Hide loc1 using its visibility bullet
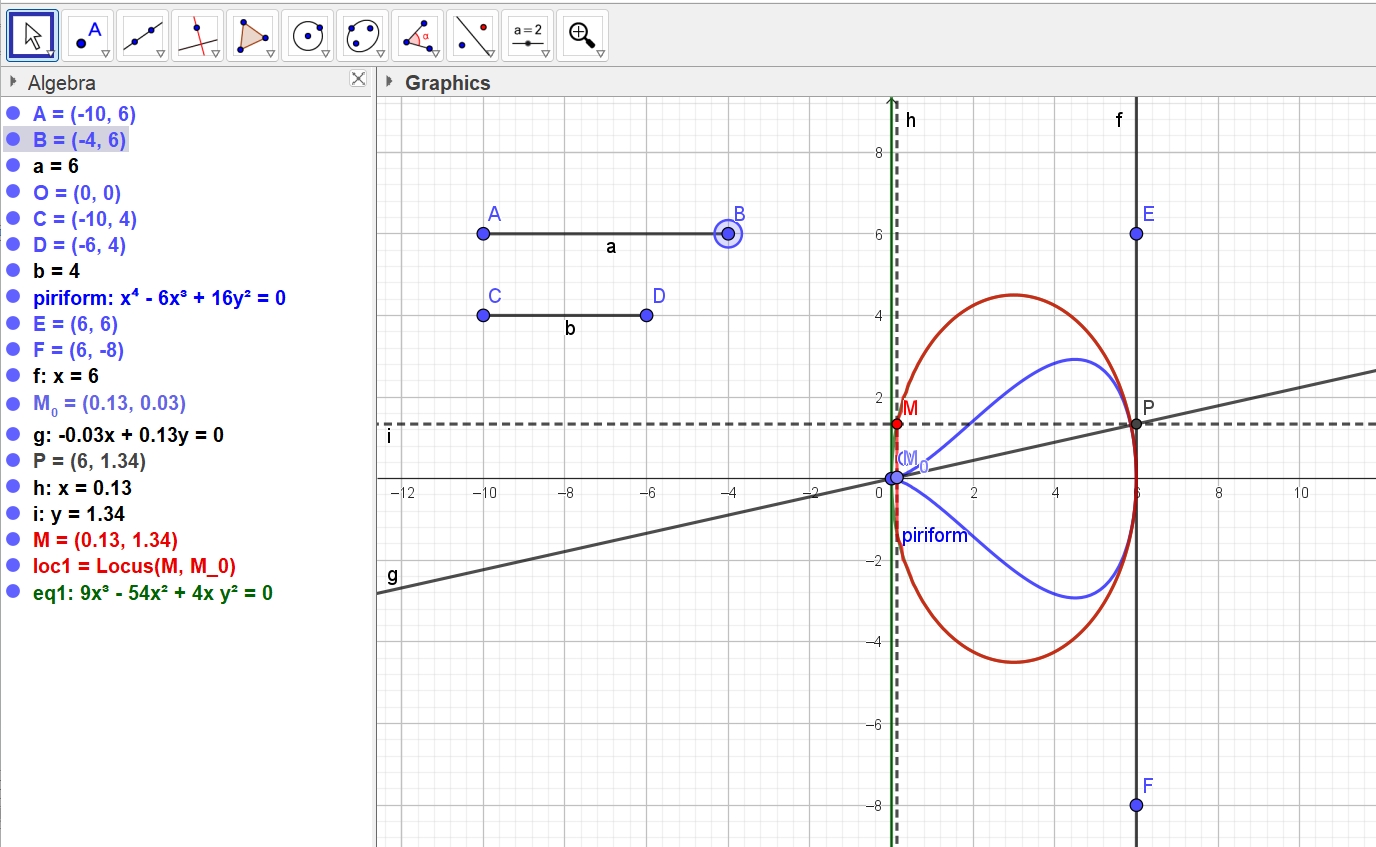The image size is (1376, 847). [x=13, y=566]
